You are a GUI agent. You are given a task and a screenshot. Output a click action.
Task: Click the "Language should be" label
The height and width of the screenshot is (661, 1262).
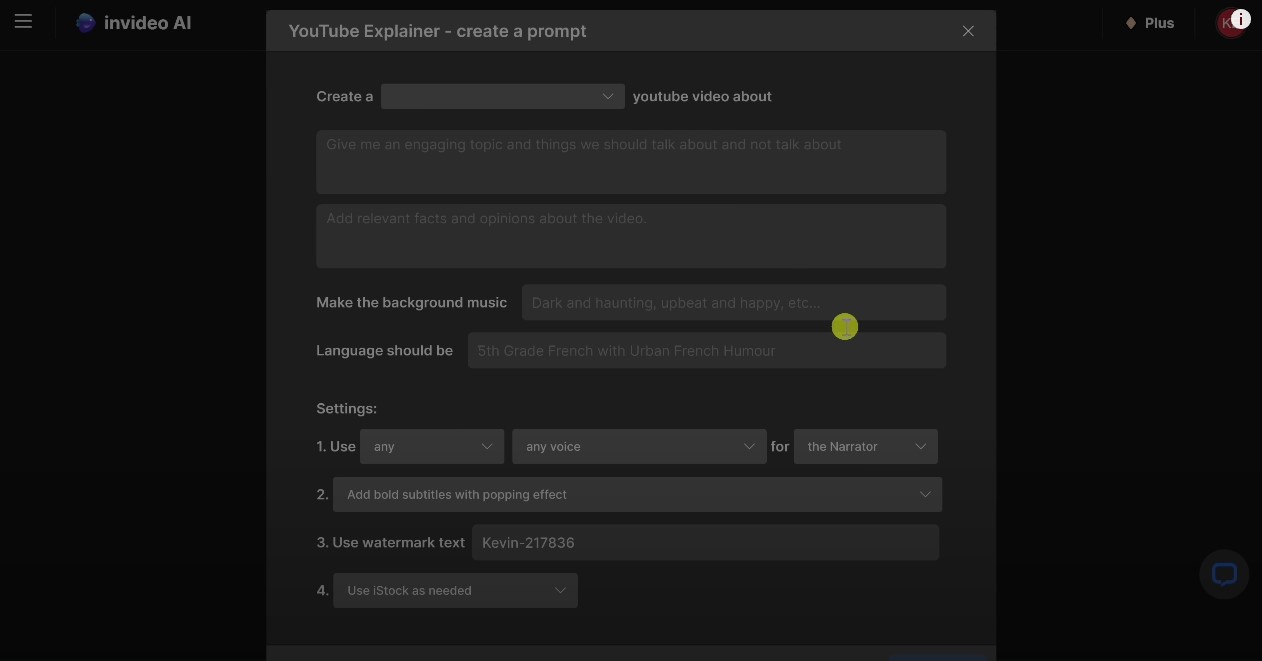click(384, 350)
